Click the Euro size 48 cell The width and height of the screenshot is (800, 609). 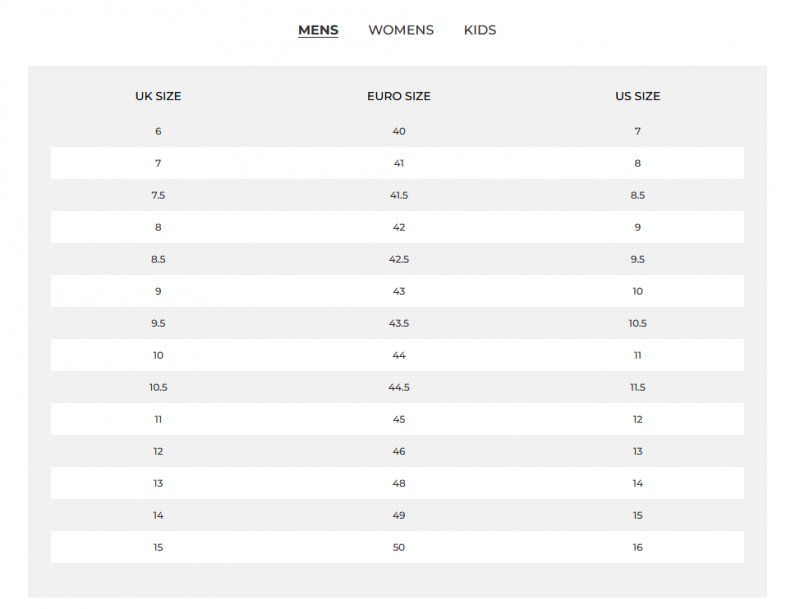pos(399,484)
